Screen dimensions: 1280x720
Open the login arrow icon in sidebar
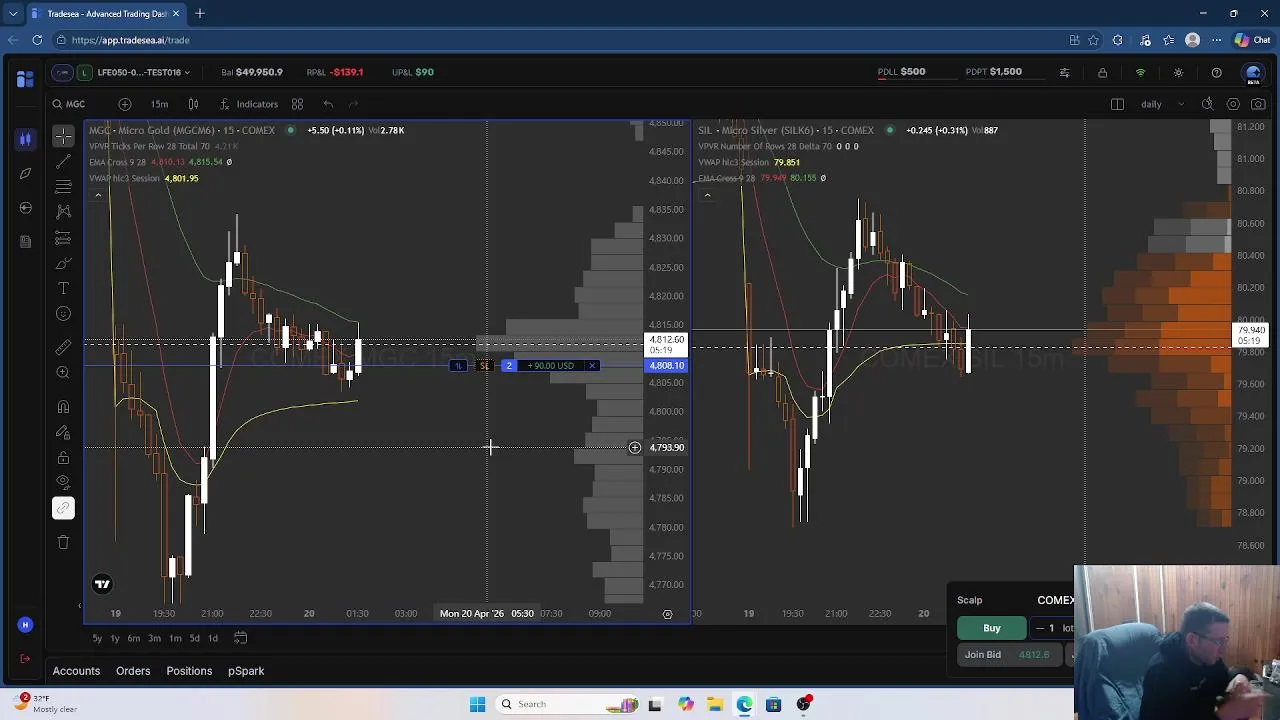25,207
